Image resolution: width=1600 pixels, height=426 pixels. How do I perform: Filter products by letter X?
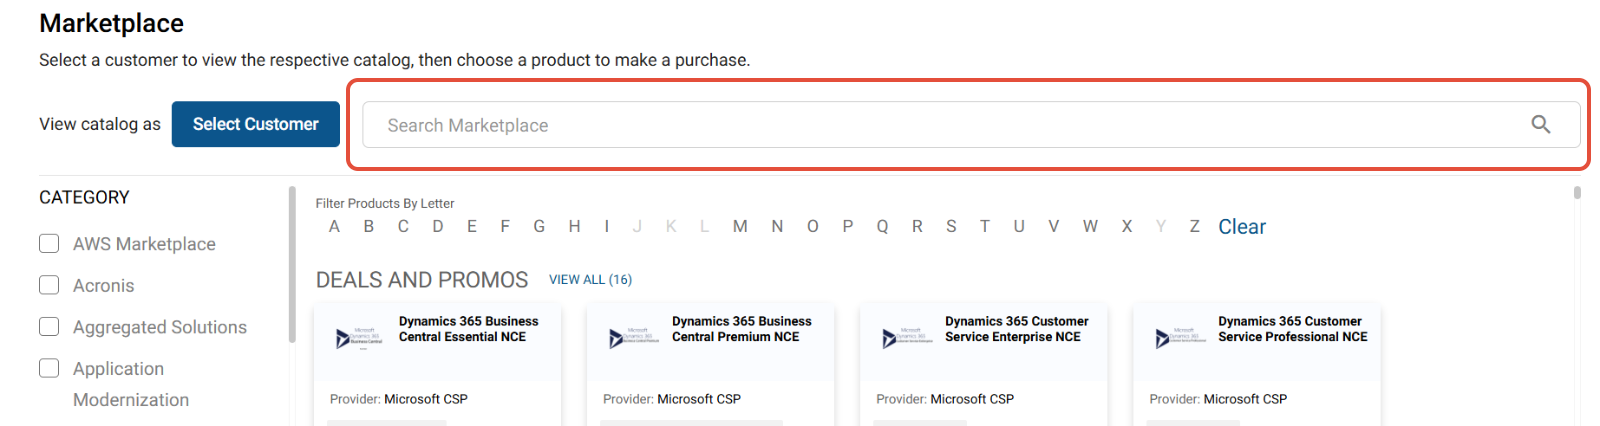coord(1127,227)
